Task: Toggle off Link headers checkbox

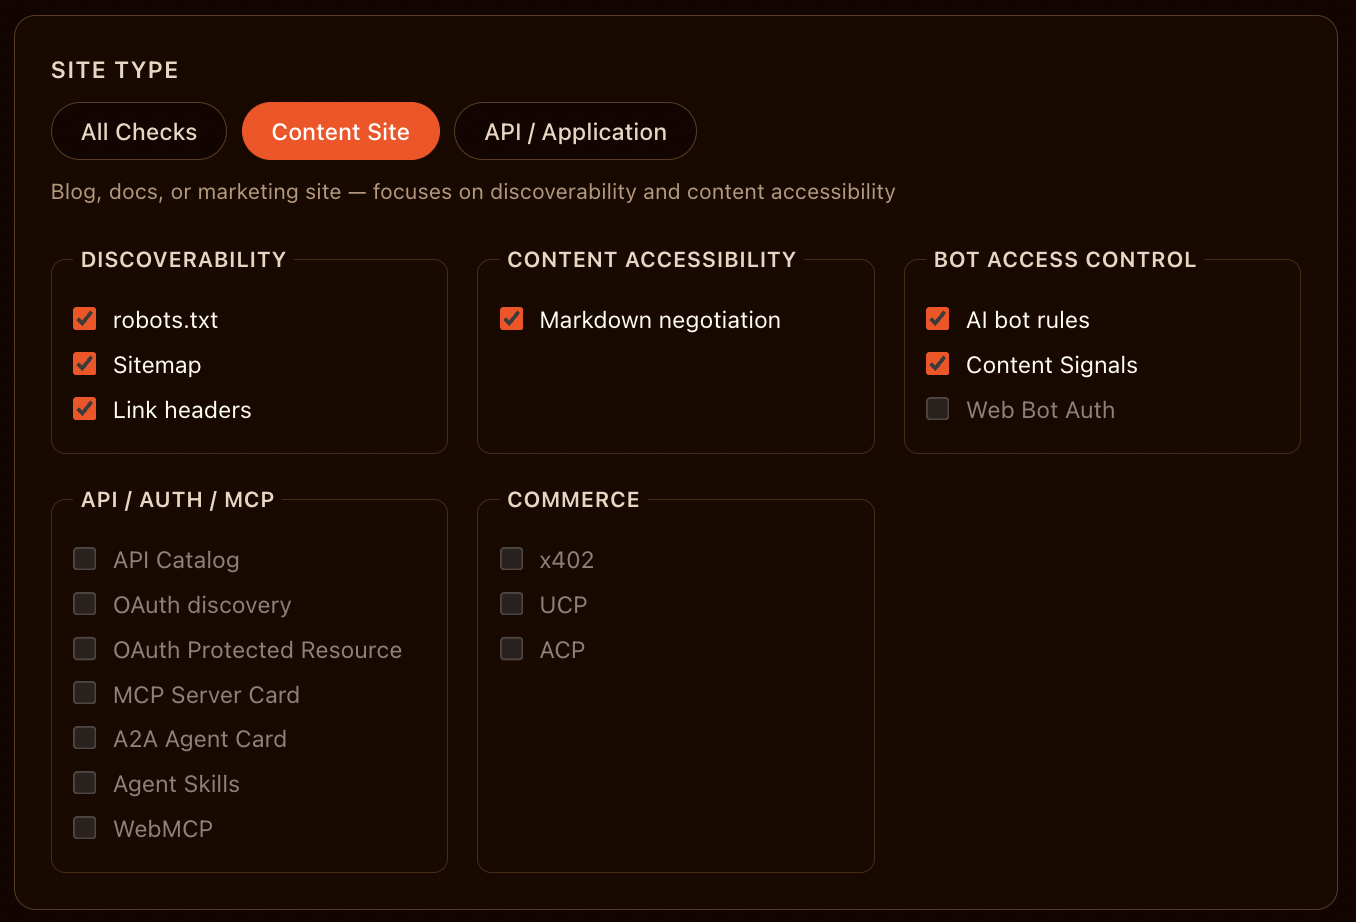Action: pos(85,409)
